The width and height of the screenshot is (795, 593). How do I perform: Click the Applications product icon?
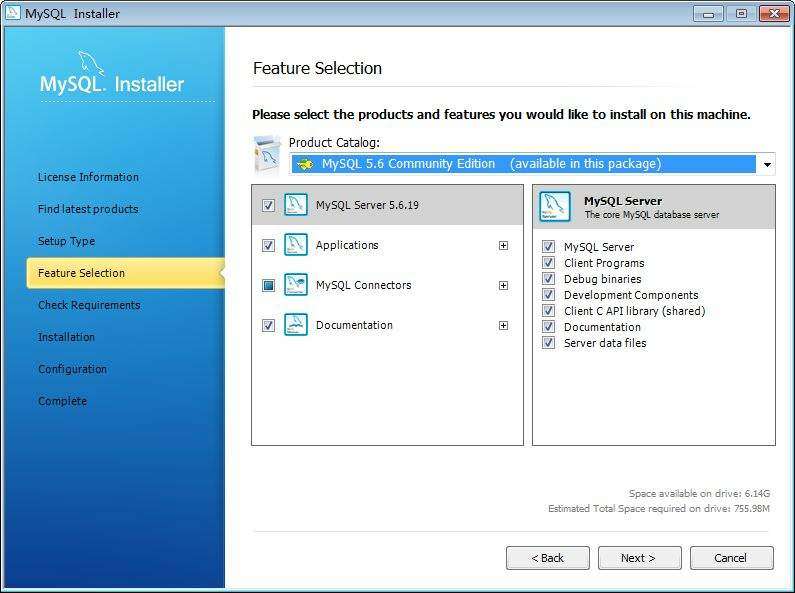click(296, 245)
